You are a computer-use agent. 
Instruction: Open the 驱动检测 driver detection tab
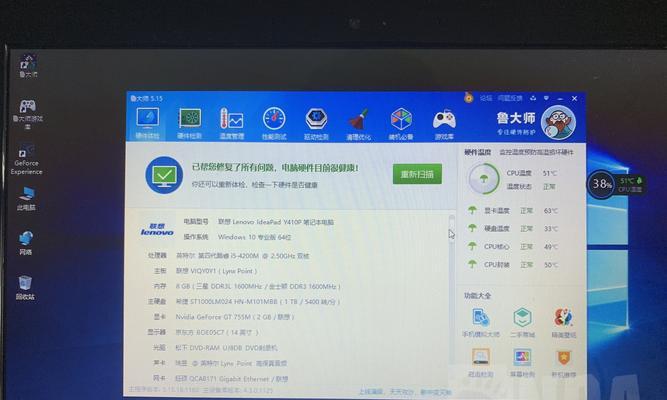pos(316,123)
